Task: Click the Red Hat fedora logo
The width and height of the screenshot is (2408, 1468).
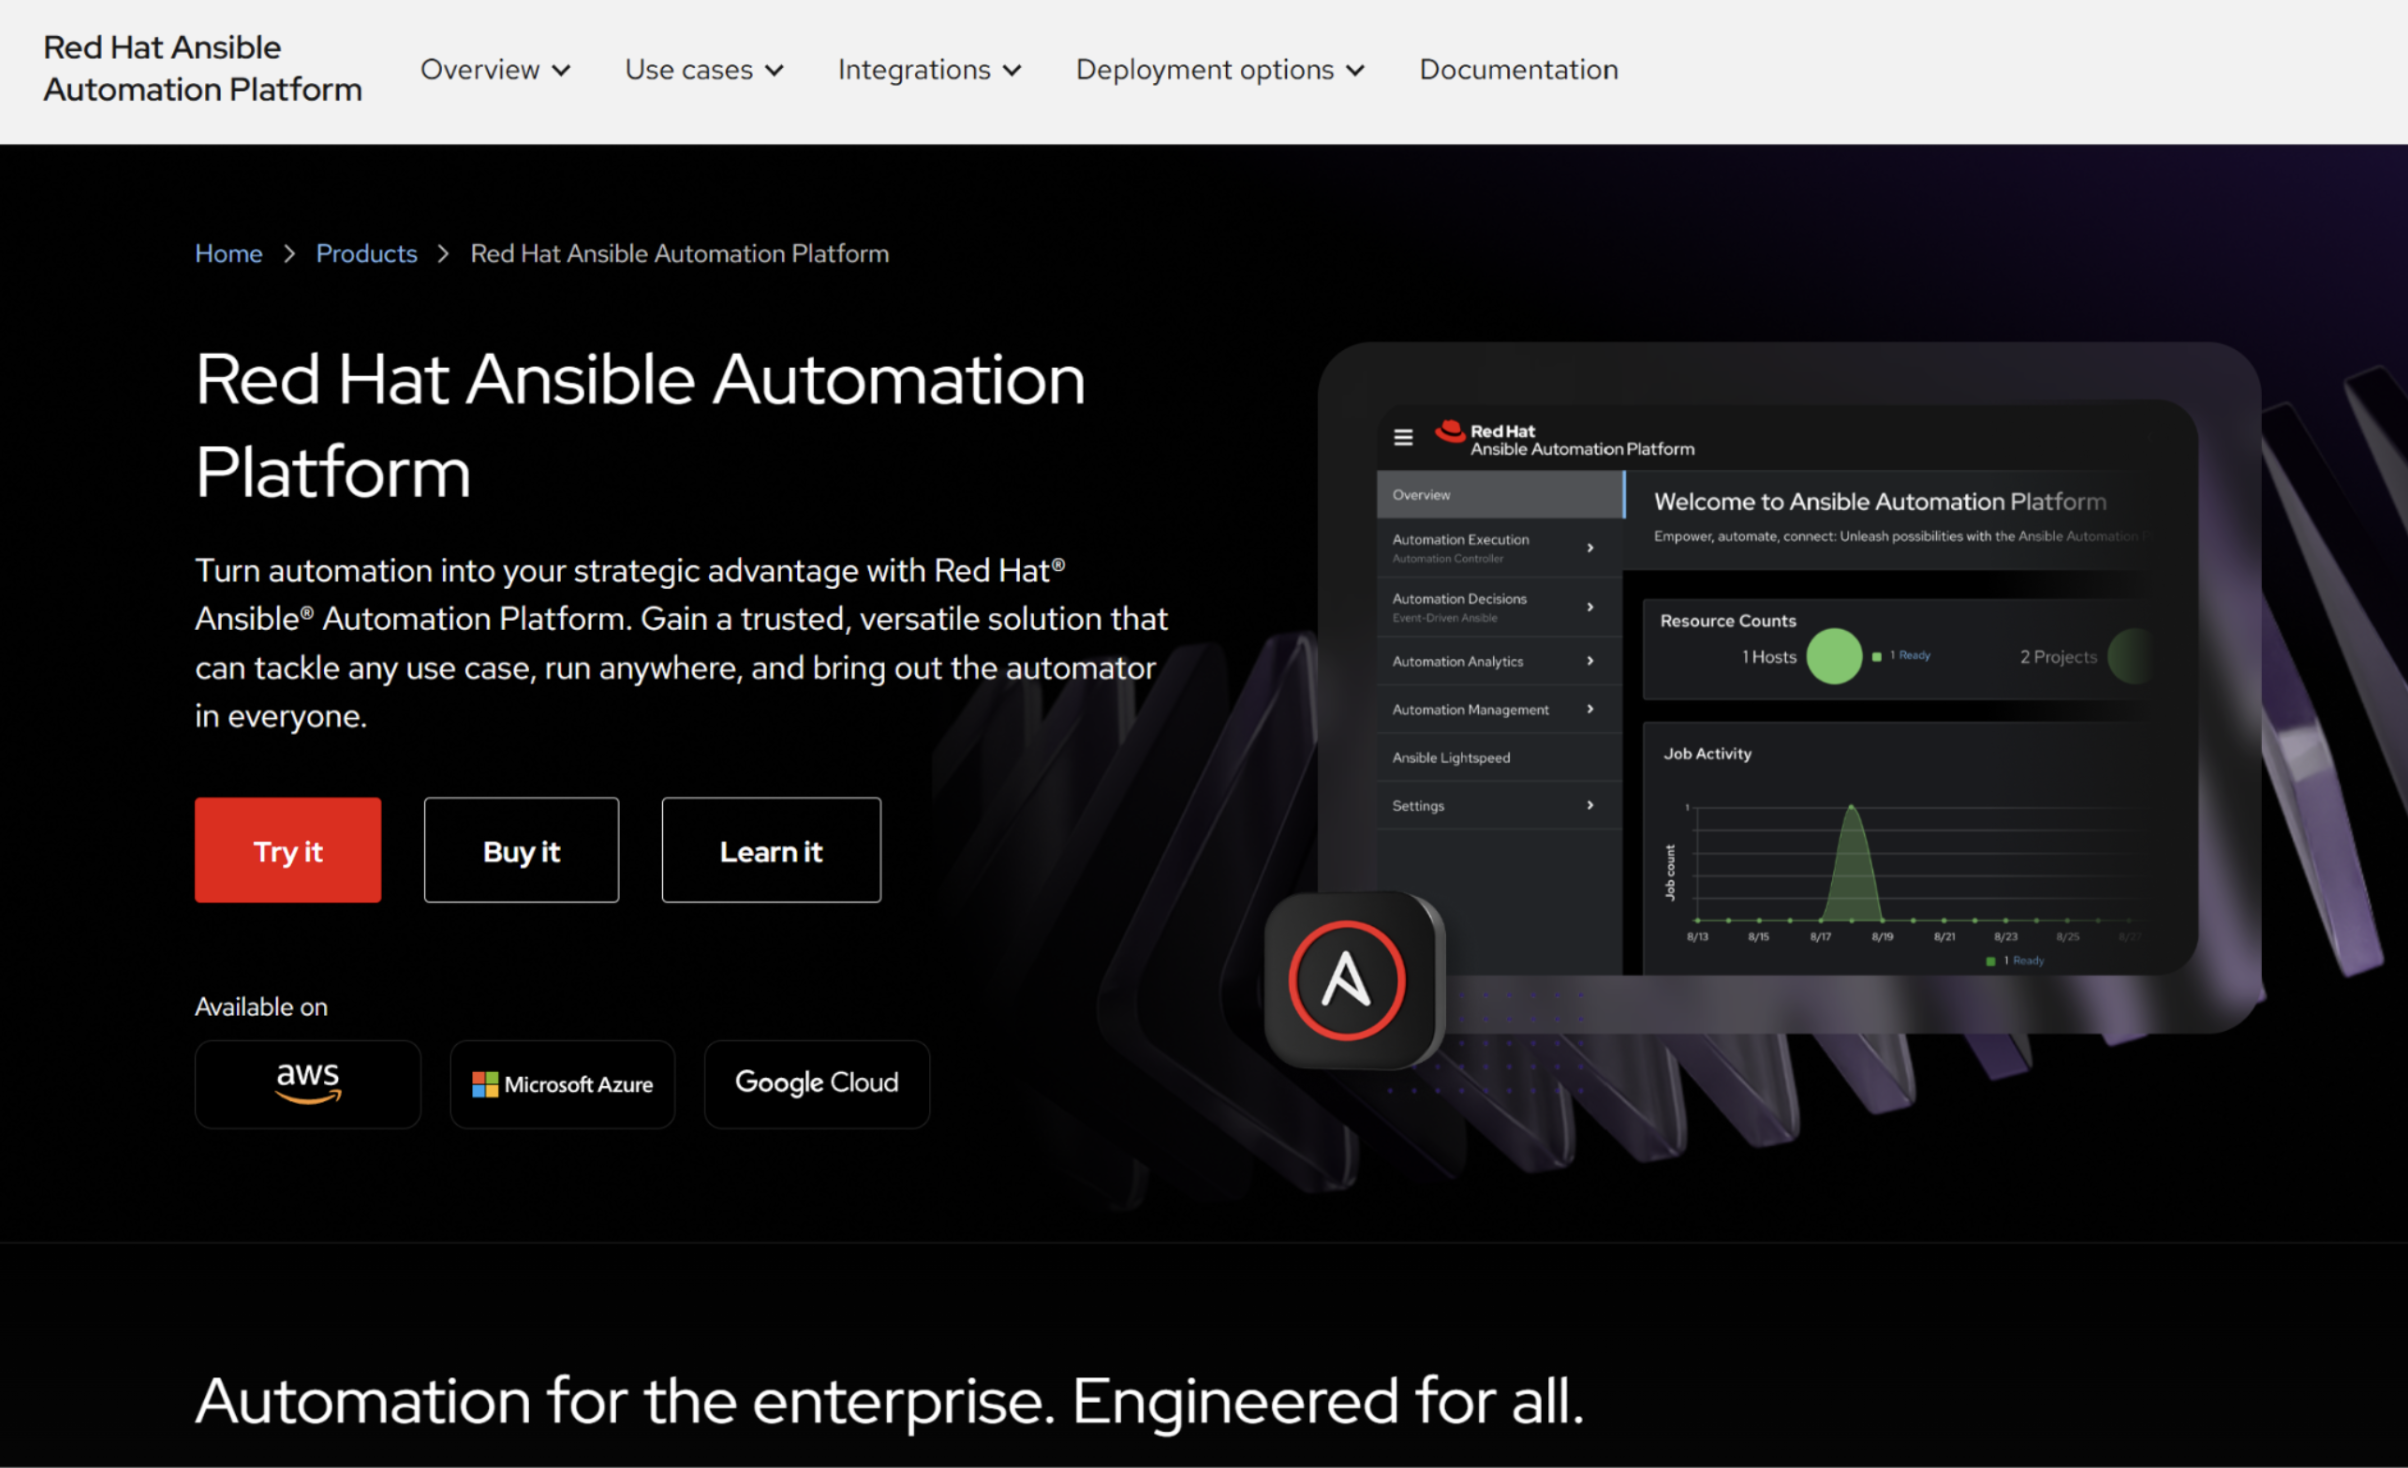Action: [1450, 432]
